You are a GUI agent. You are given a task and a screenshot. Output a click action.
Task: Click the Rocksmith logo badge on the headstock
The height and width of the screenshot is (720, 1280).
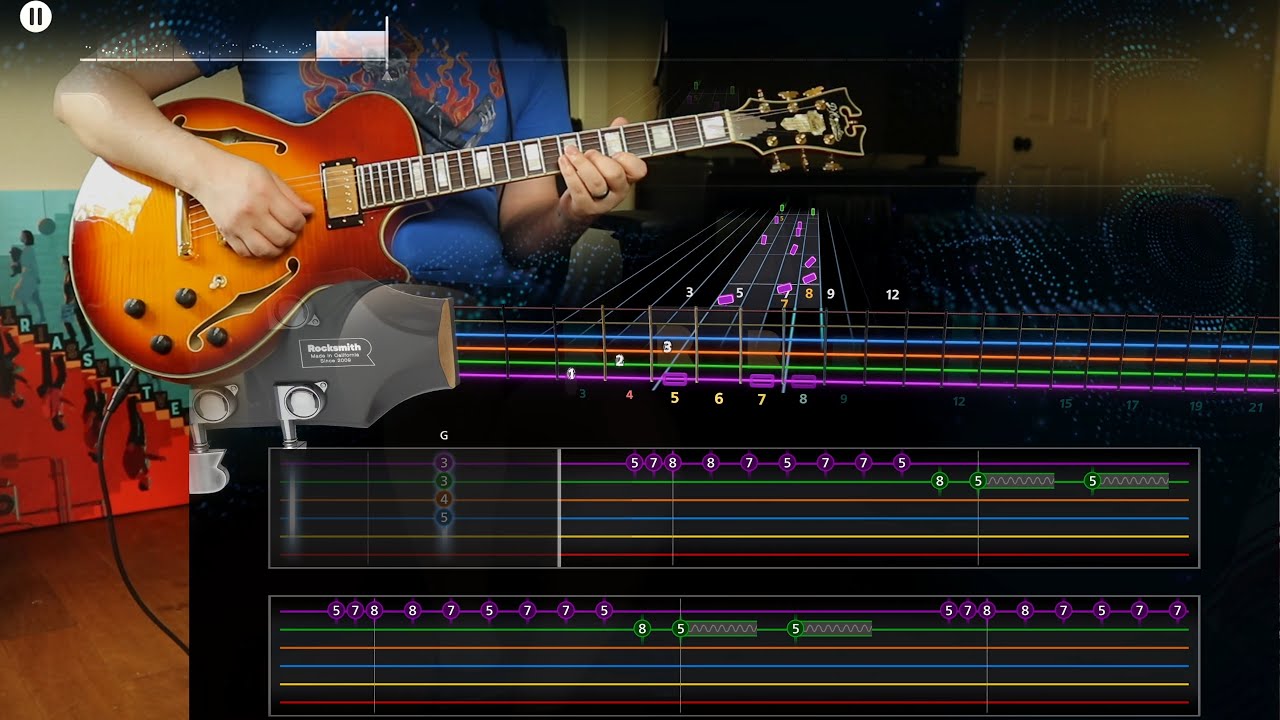tap(335, 353)
